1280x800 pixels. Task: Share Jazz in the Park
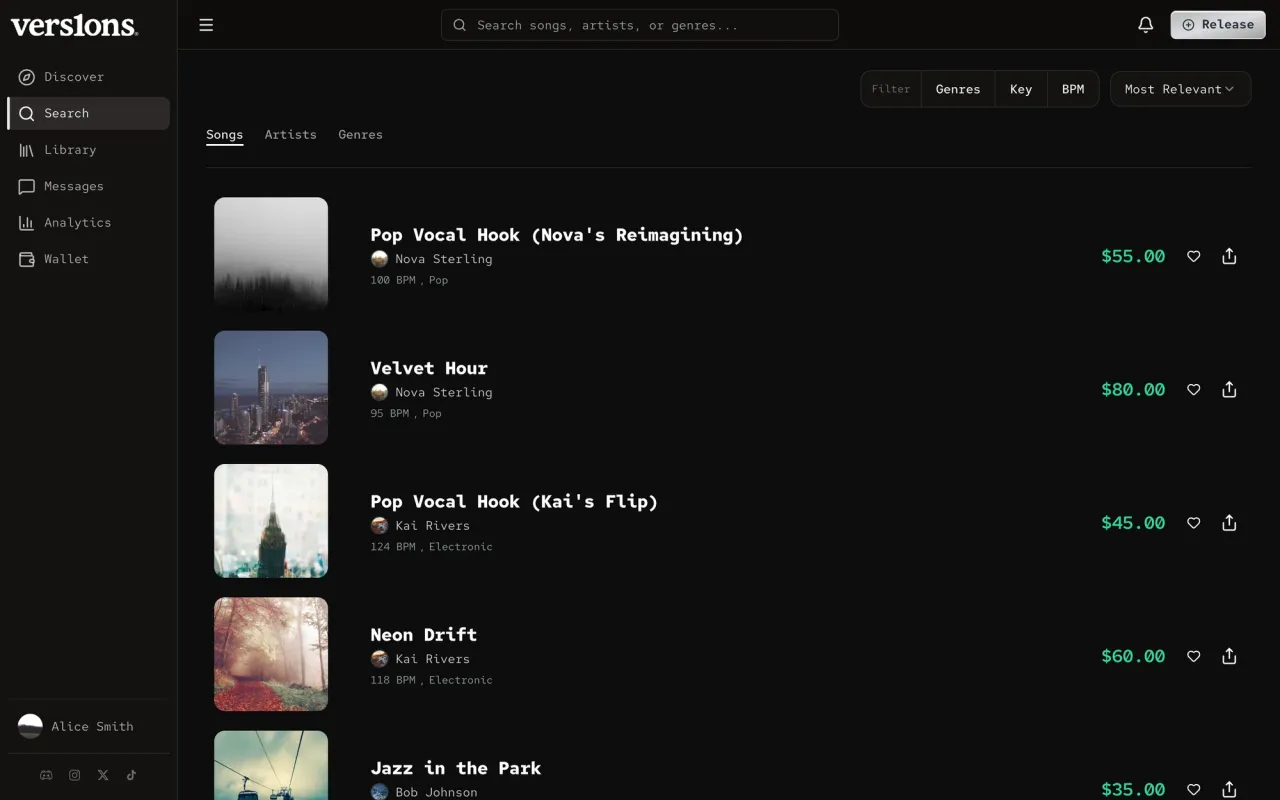(x=1229, y=789)
